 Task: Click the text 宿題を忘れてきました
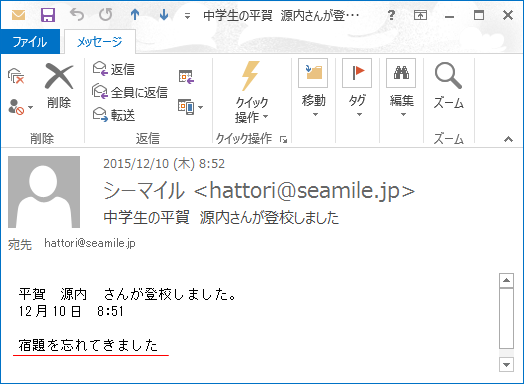[88, 345]
